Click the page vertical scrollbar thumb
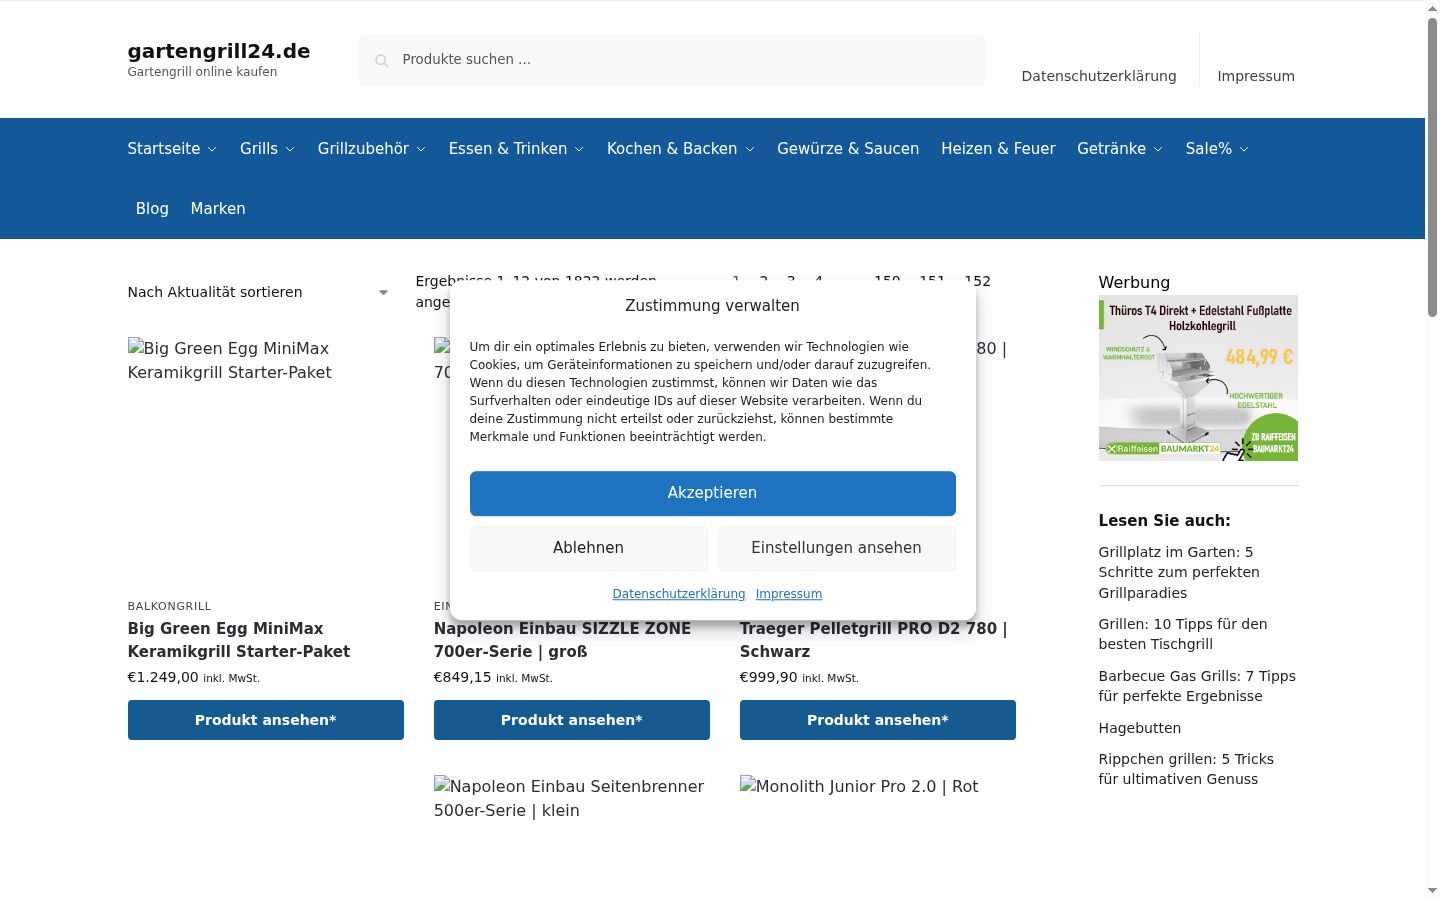Image resolution: width=1440 pixels, height=900 pixels. pos(1432,168)
